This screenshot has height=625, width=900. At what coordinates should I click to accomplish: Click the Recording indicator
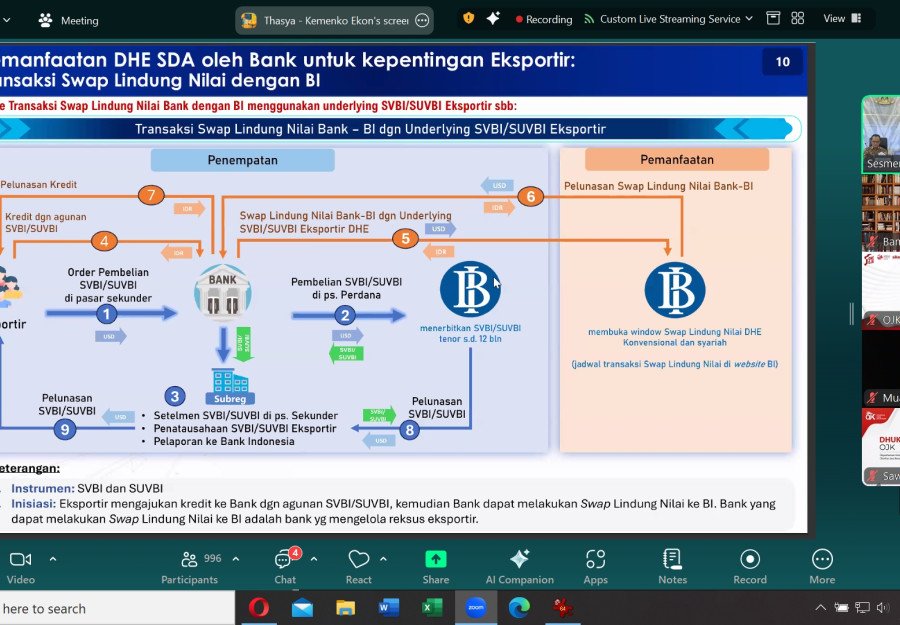click(544, 20)
